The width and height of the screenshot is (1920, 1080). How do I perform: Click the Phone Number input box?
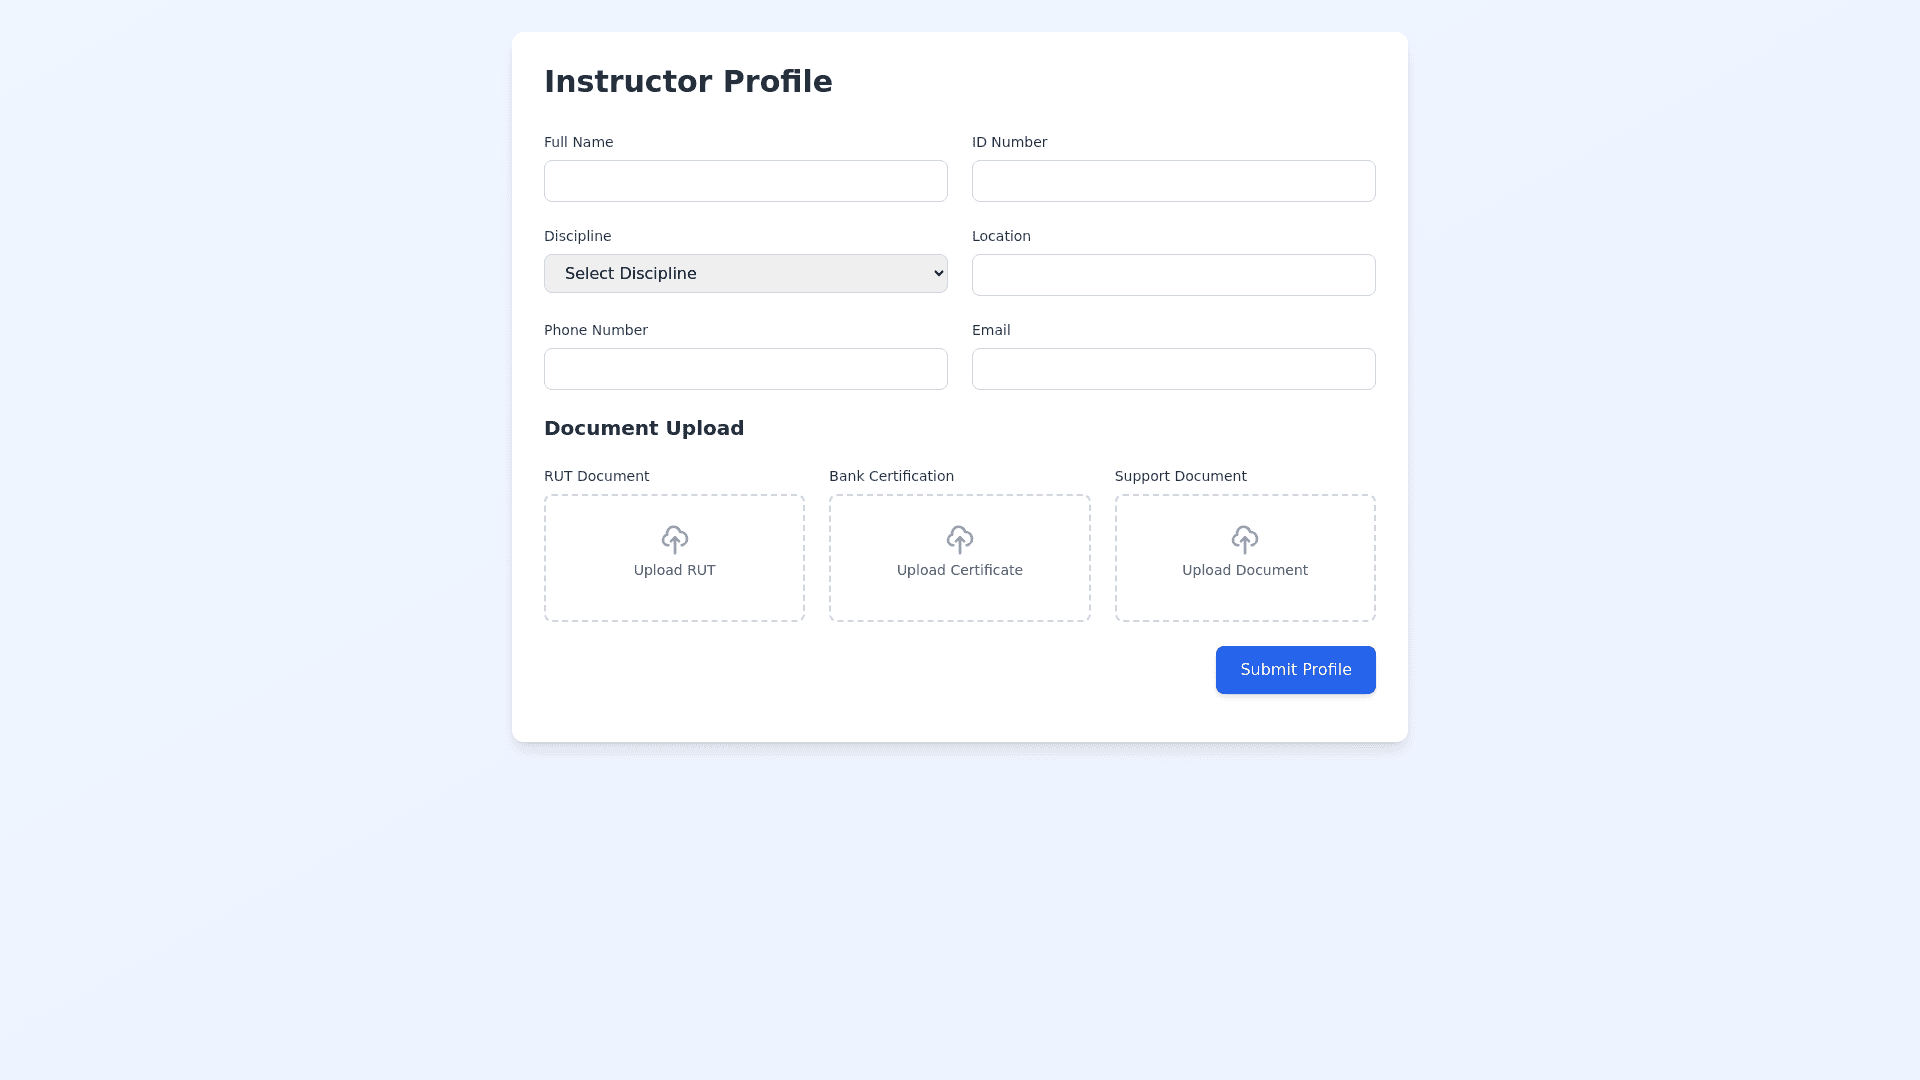tap(745, 369)
